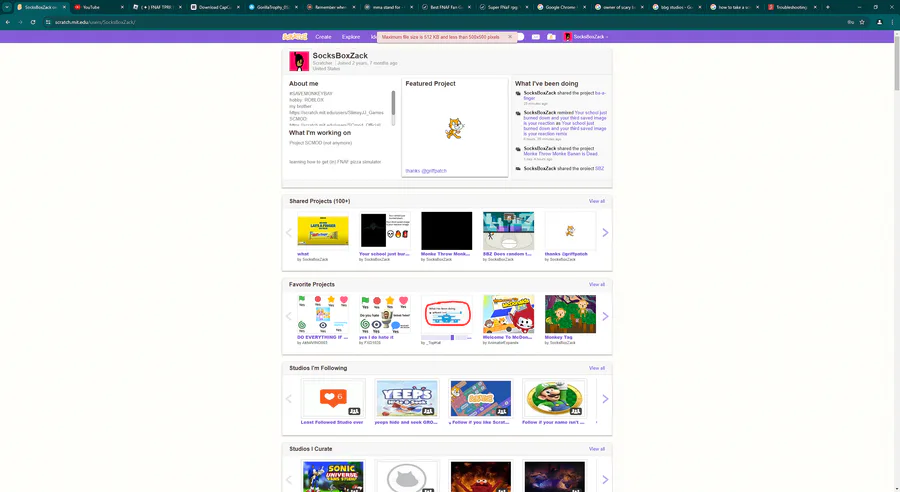Click the SocksBoxZack profile avatar picture
The image size is (900, 492).
click(299, 61)
